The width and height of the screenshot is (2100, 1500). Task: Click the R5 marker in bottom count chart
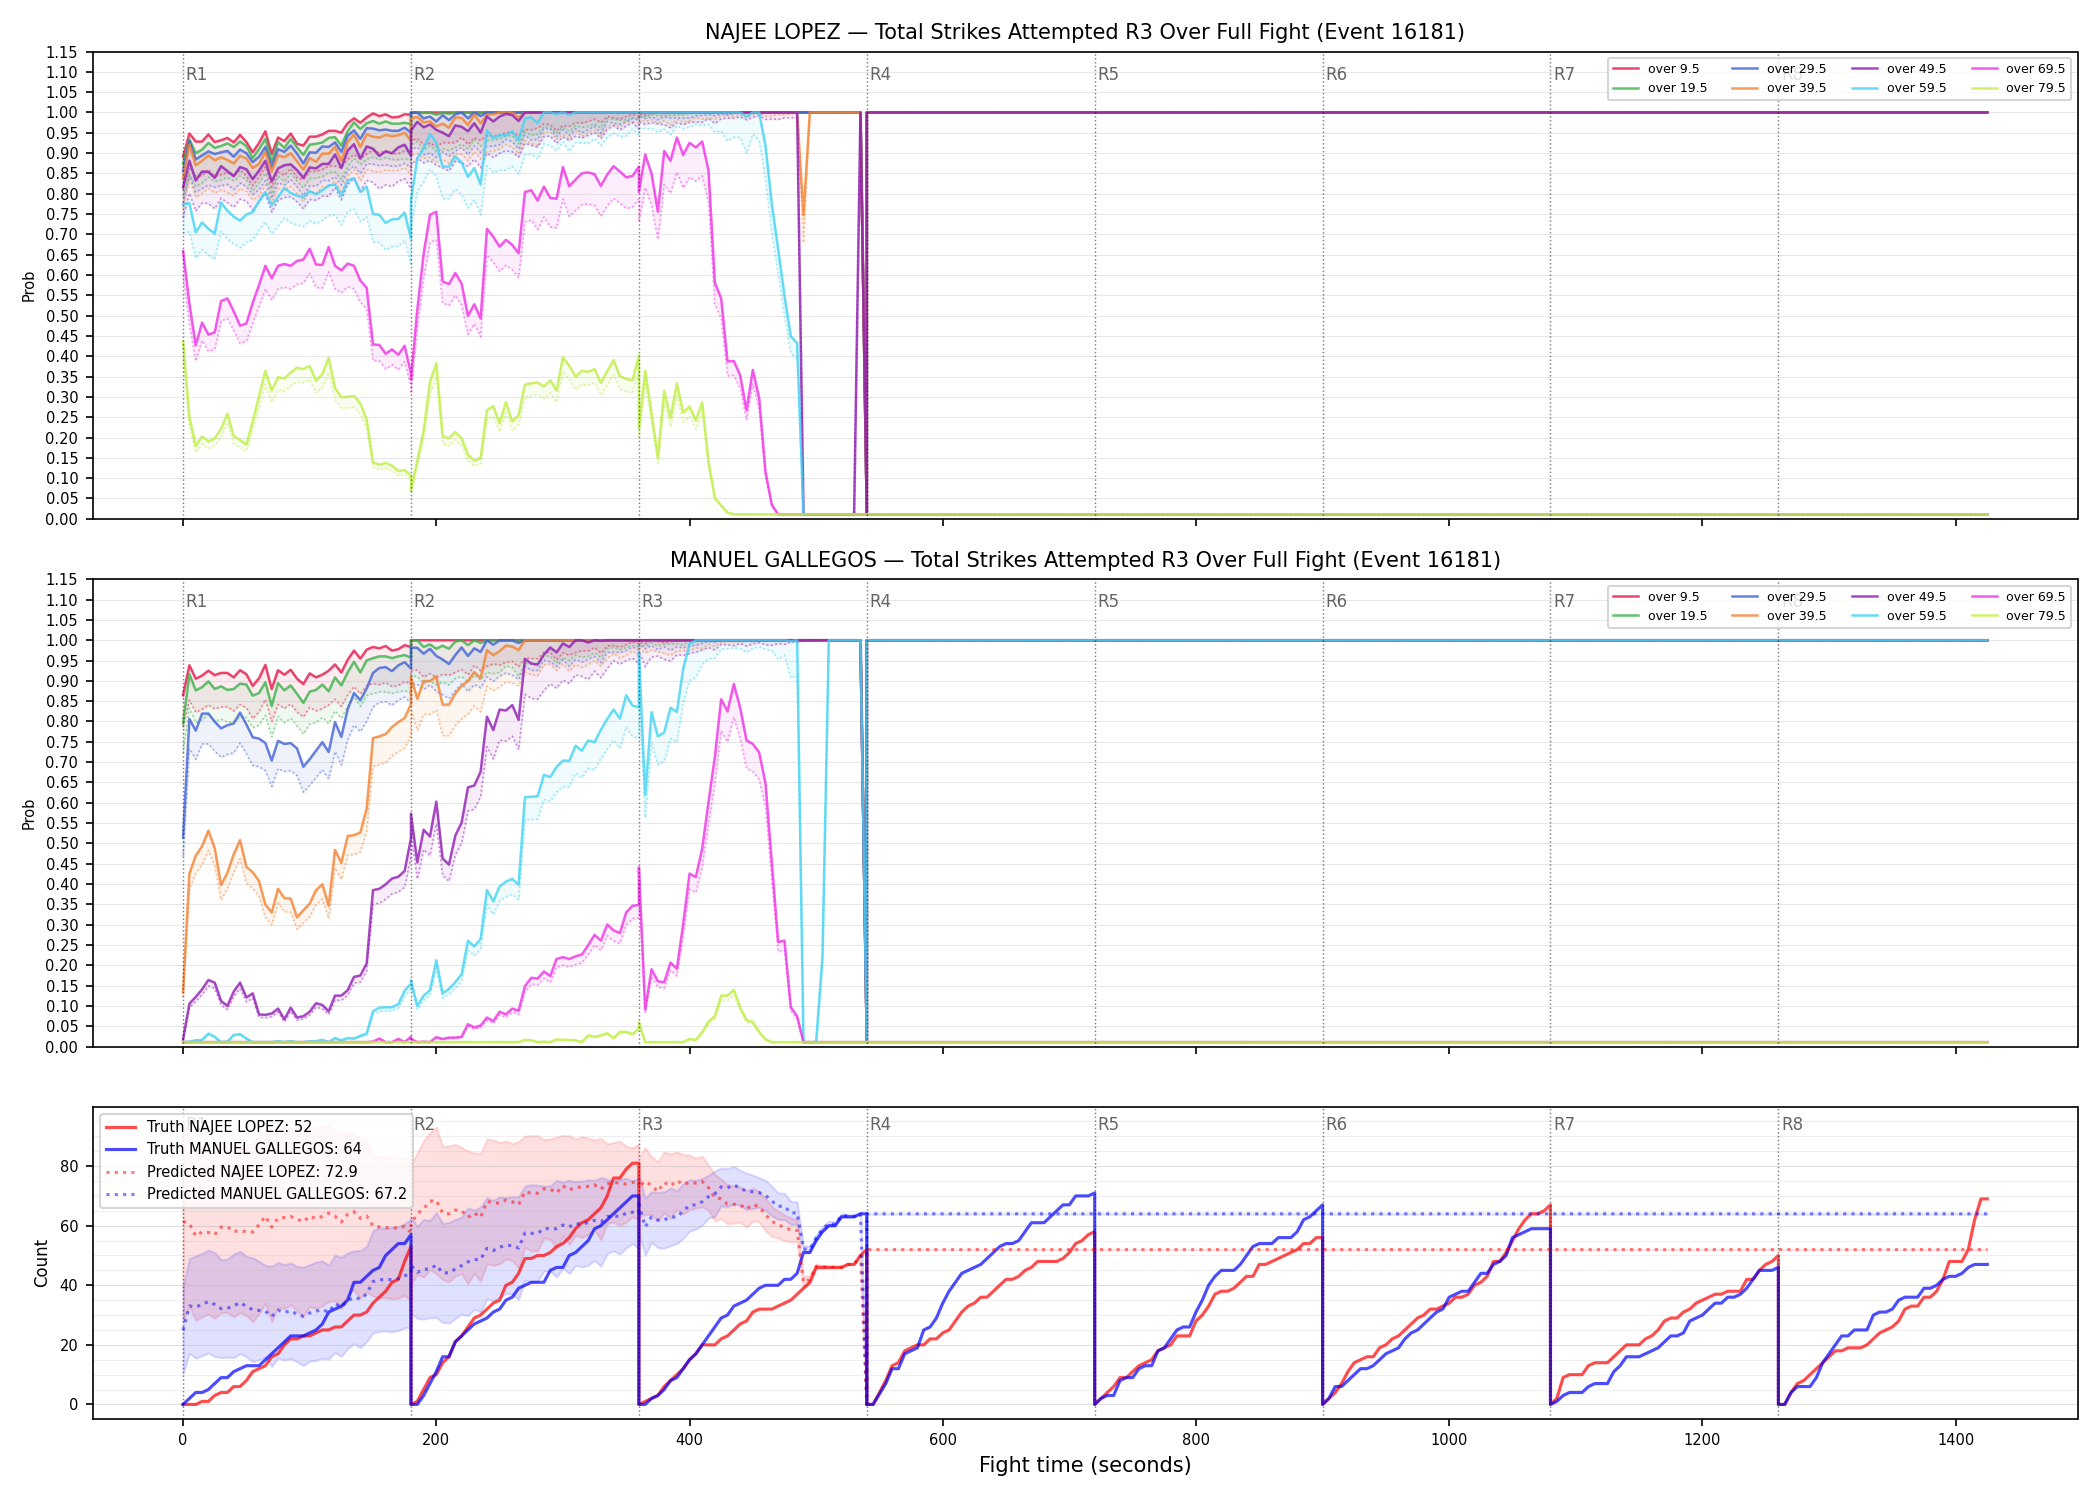(x=1108, y=1124)
